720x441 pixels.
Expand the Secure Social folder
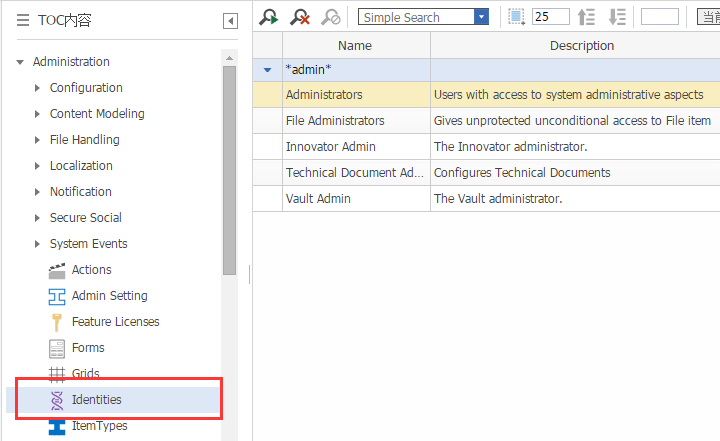[37, 218]
